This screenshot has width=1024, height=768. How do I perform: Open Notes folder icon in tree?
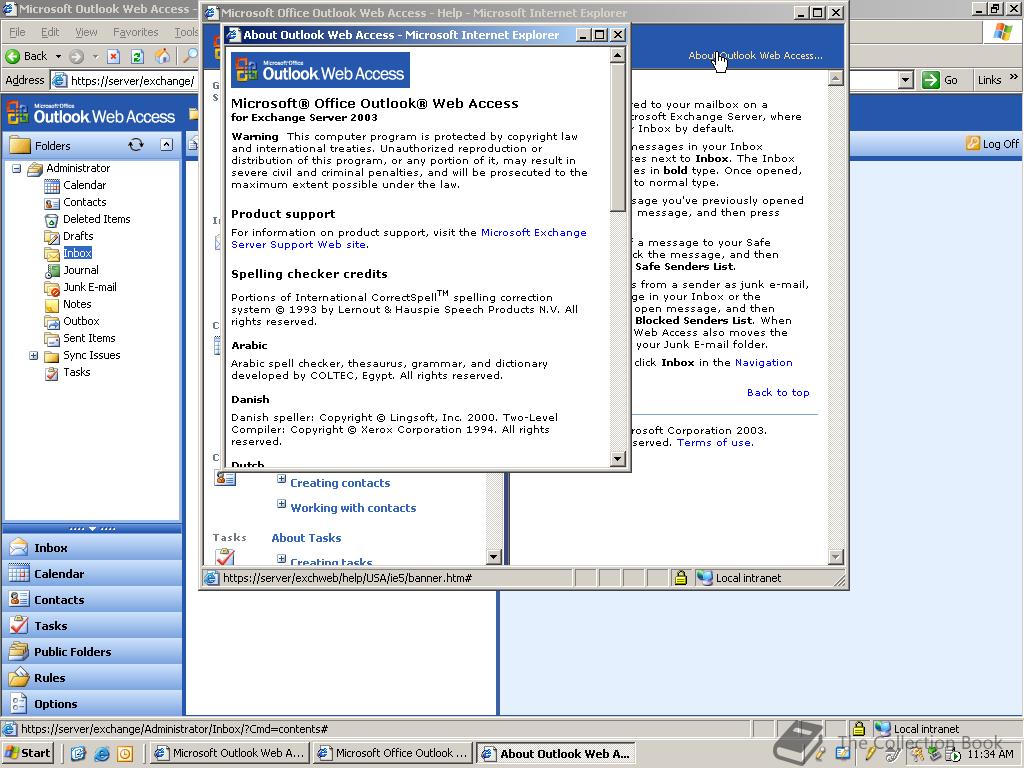click(x=52, y=304)
